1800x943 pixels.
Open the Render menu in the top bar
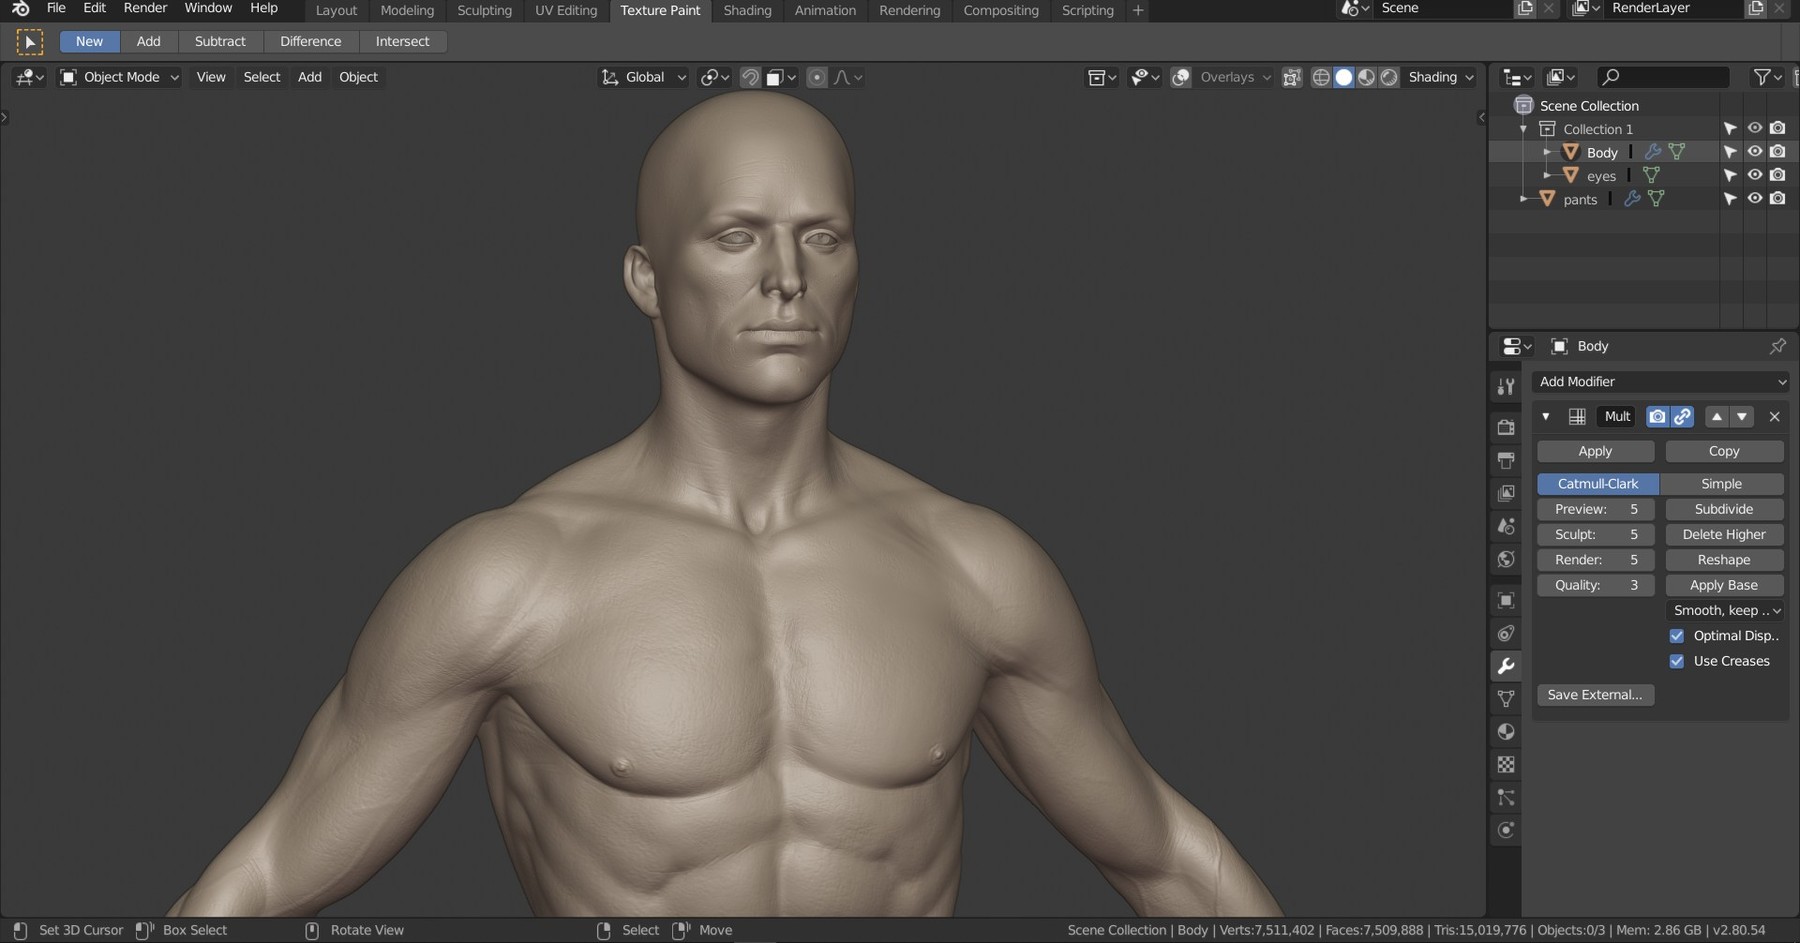coord(145,8)
